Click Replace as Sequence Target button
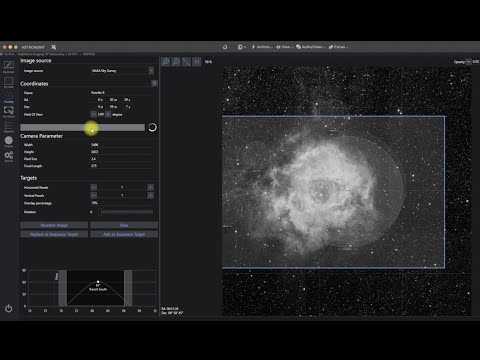This screenshot has width=480, height=360. (x=54, y=234)
